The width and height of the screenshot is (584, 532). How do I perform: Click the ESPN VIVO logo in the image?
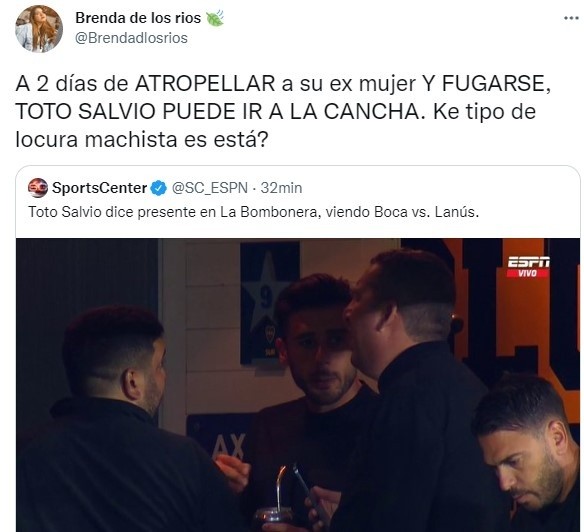click(x=528, y=267)
